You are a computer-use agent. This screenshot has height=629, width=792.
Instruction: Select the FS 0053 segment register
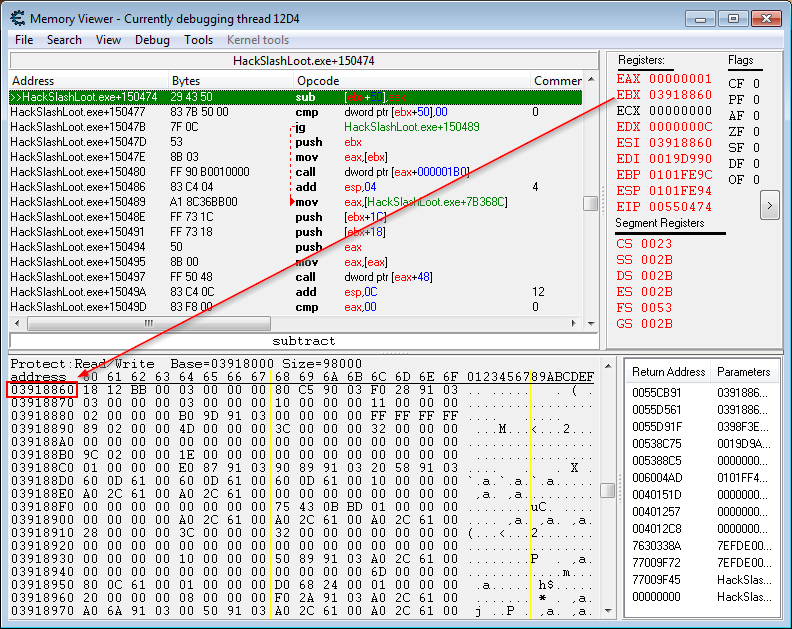tap(644, 308)
